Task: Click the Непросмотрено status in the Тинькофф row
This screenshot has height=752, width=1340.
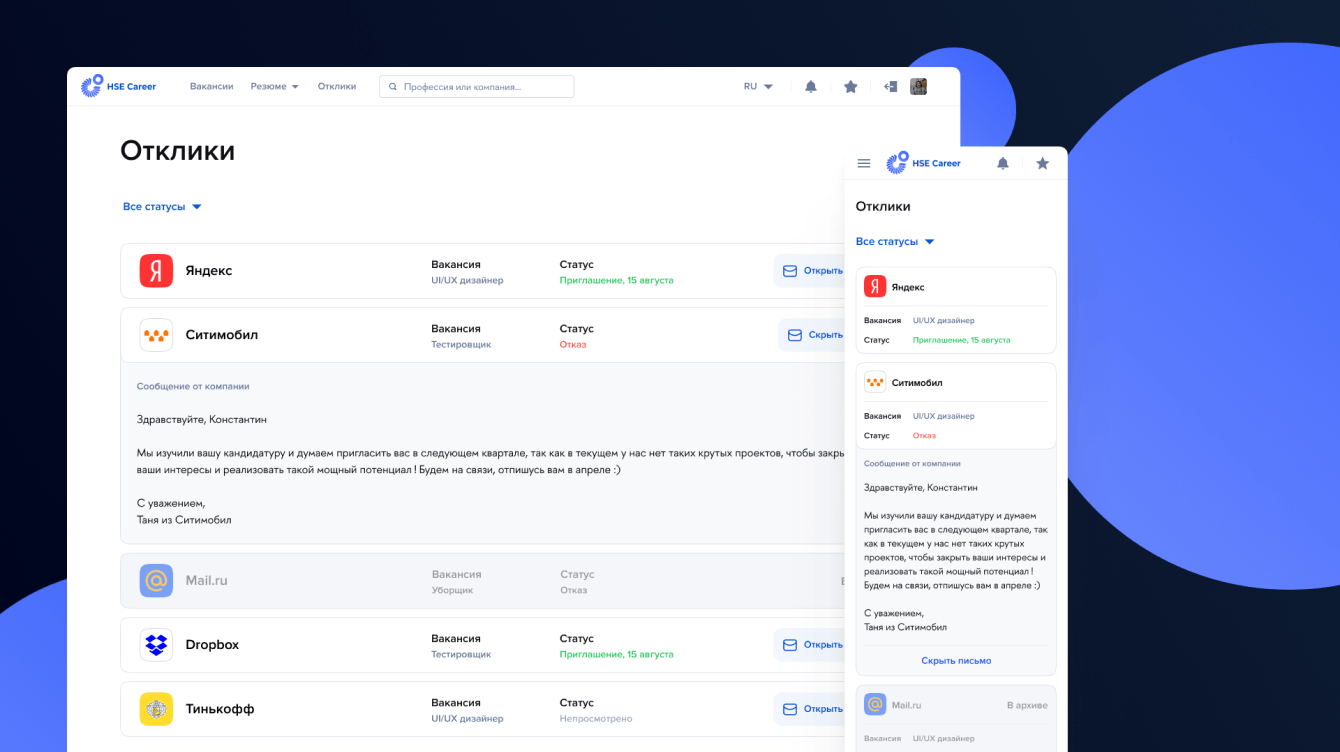Action: pos(596,719)
